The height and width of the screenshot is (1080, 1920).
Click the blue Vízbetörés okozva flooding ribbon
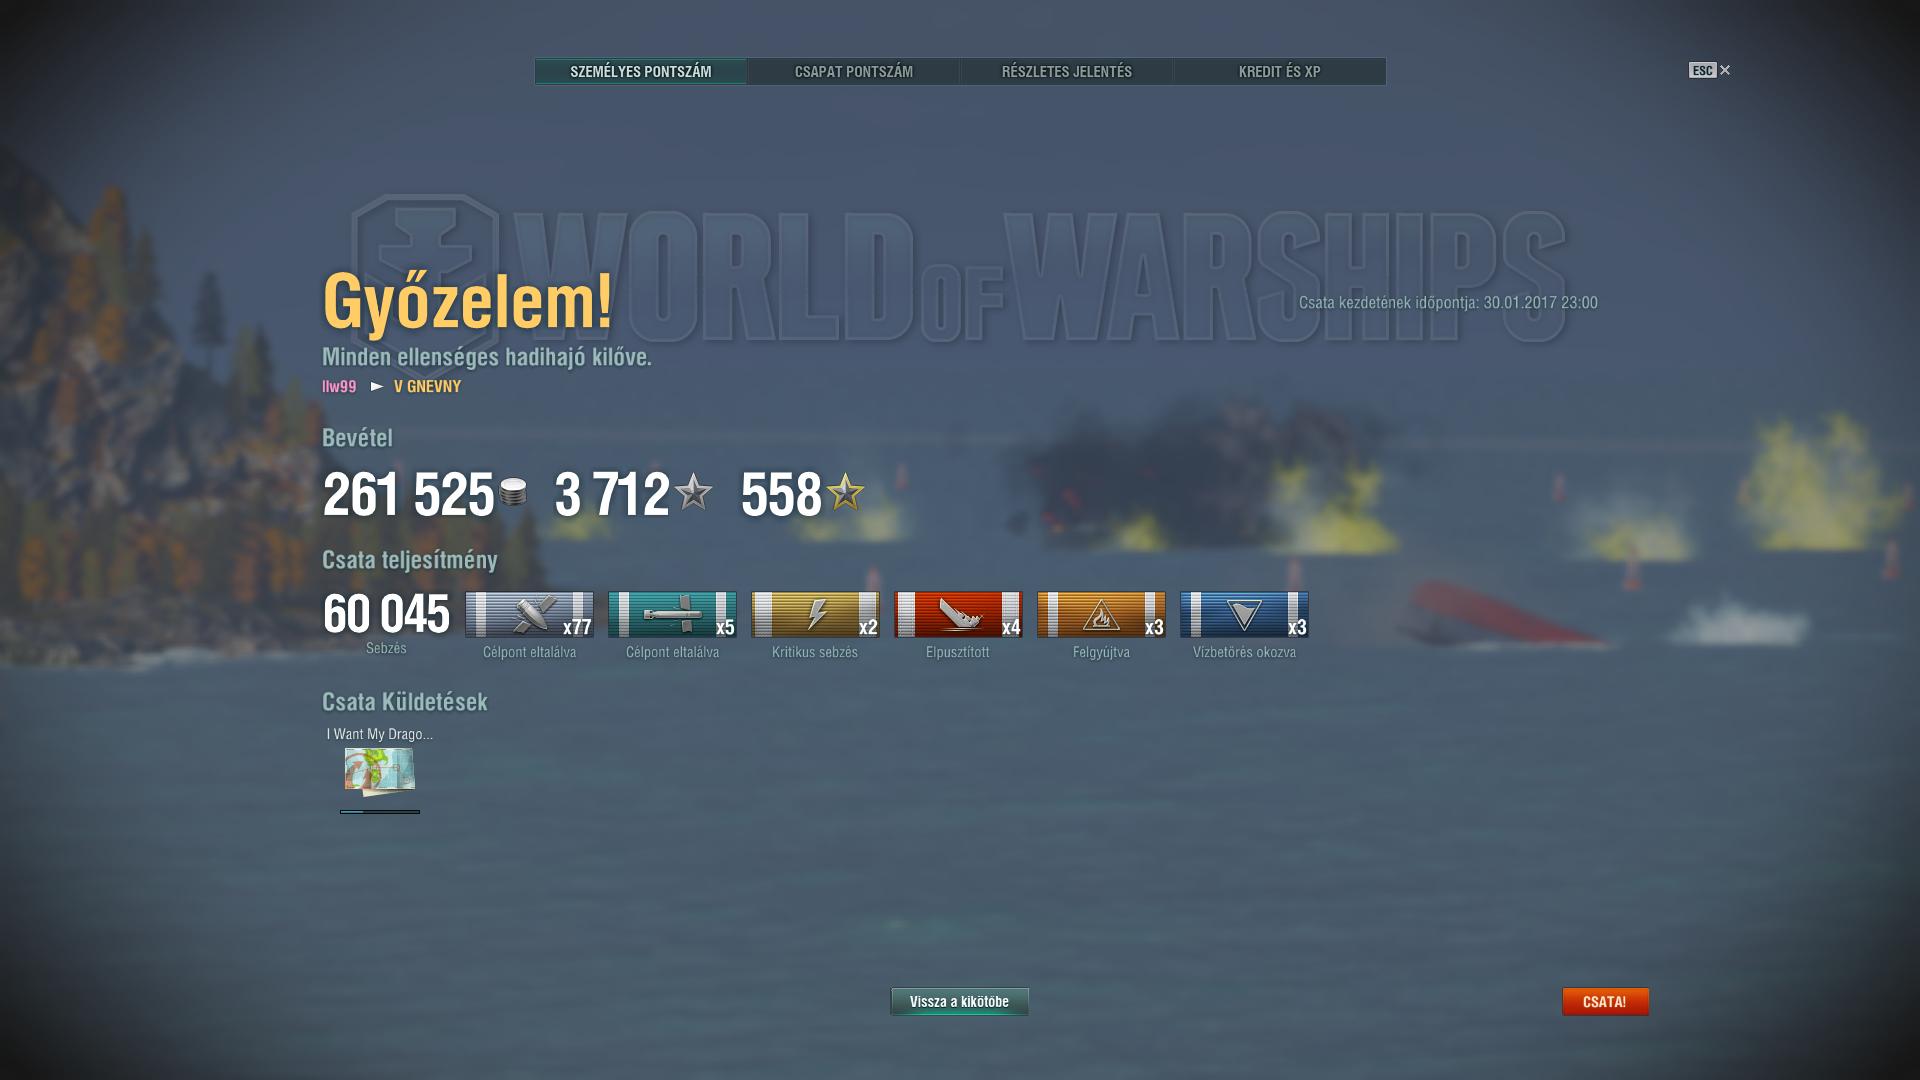point(1244,614)
